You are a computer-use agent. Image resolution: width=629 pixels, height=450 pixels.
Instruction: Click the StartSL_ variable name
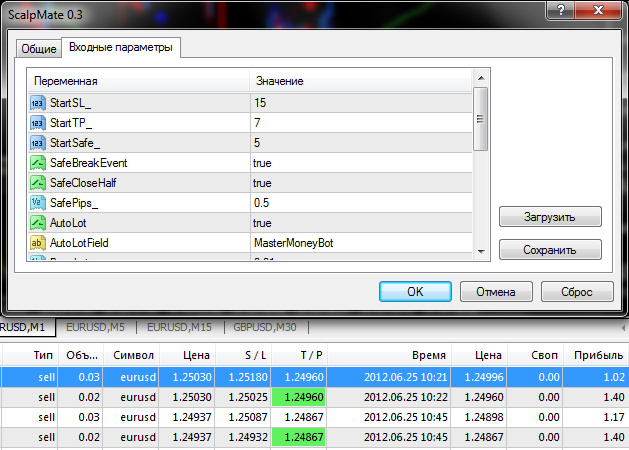tap(71, 103)
